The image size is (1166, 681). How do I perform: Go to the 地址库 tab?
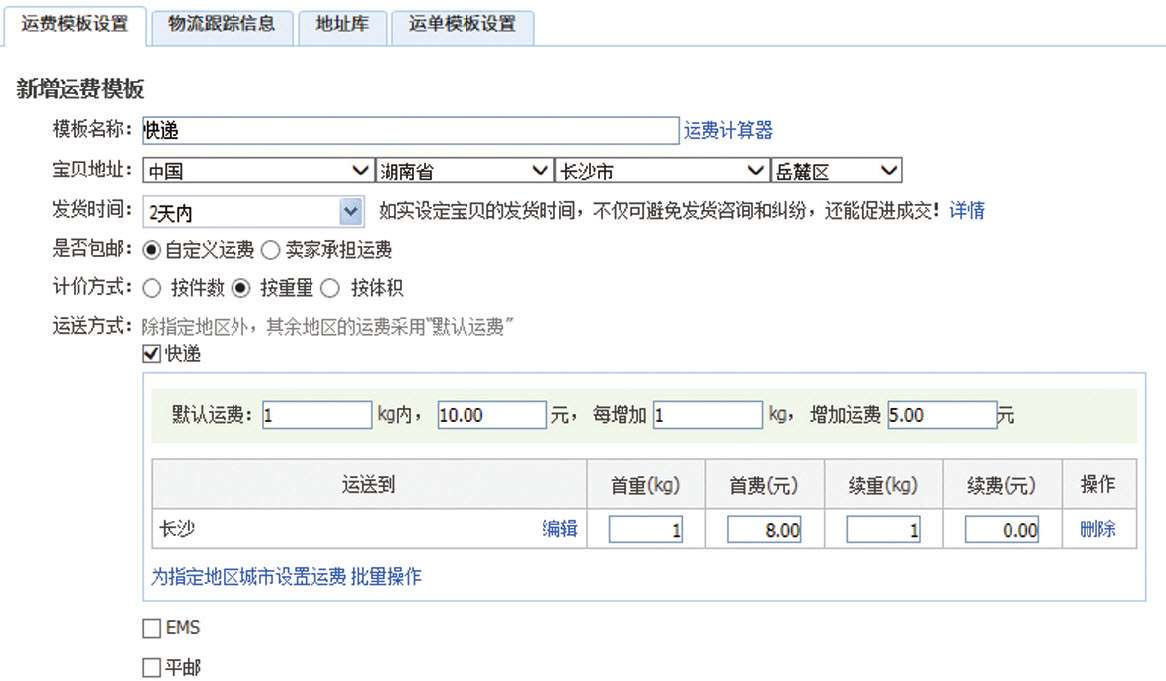[342, 26]
